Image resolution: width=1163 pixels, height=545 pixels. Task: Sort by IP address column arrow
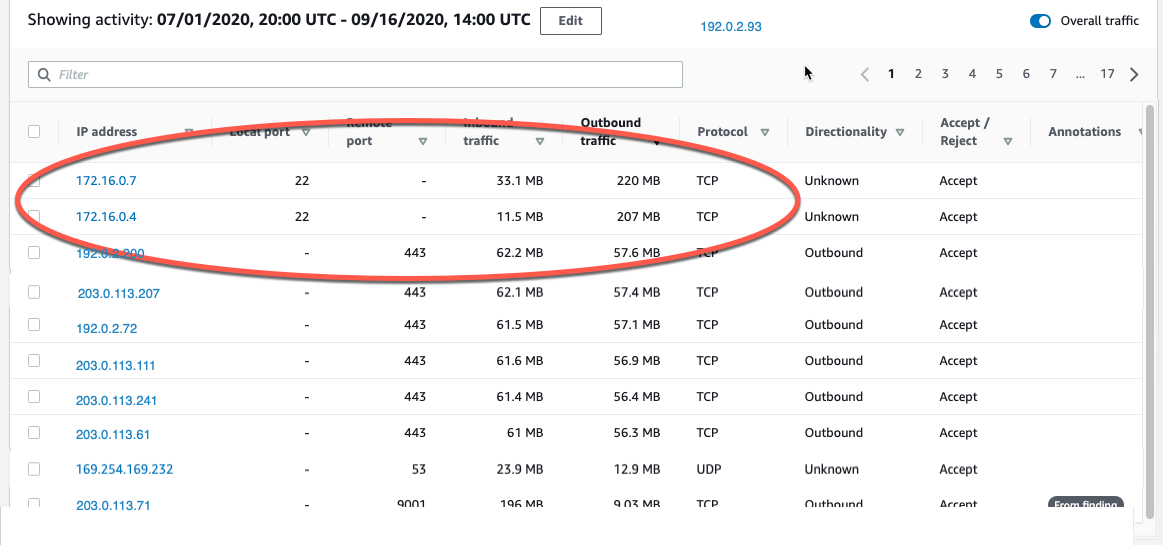pos(188,133)
